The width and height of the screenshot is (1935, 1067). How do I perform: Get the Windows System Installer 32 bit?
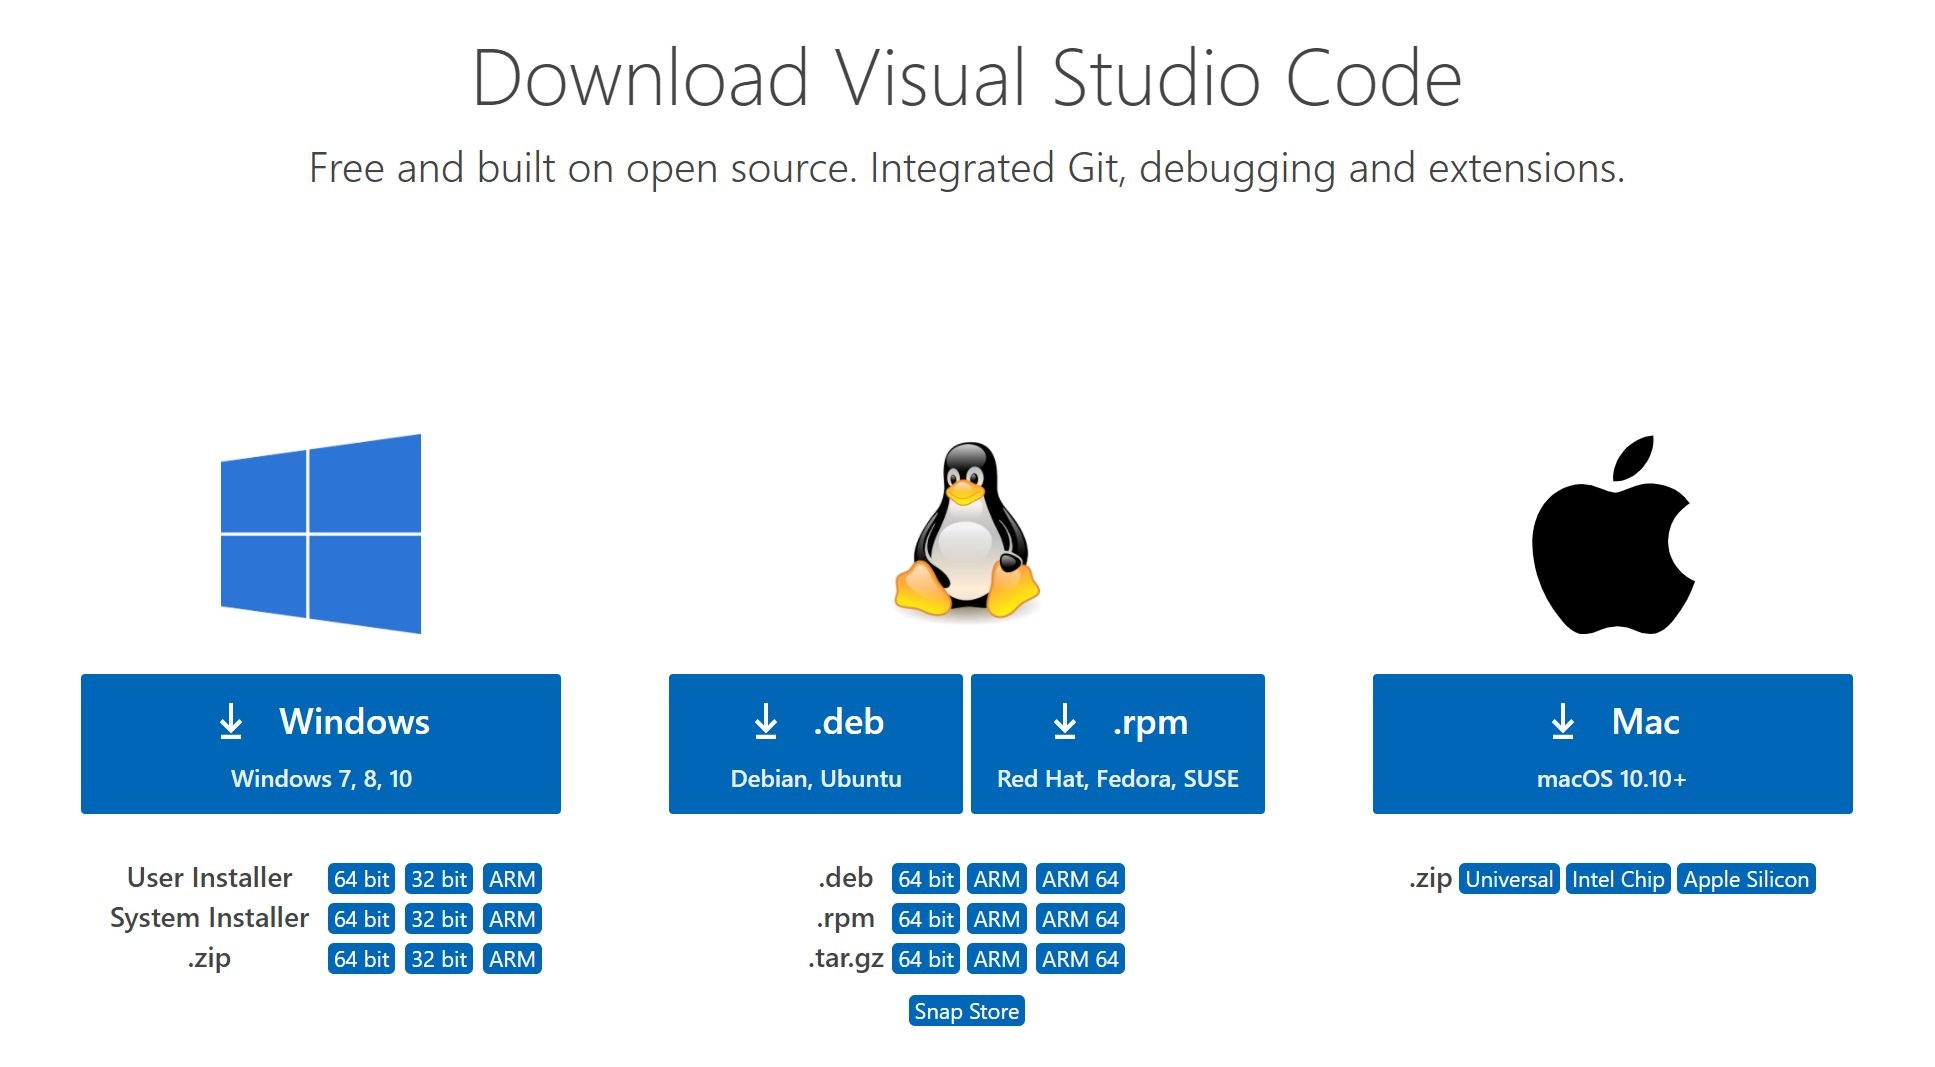439,919
